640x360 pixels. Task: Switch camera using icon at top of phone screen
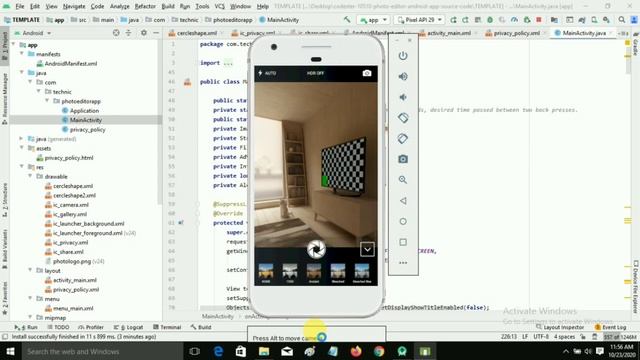(367, 73)
